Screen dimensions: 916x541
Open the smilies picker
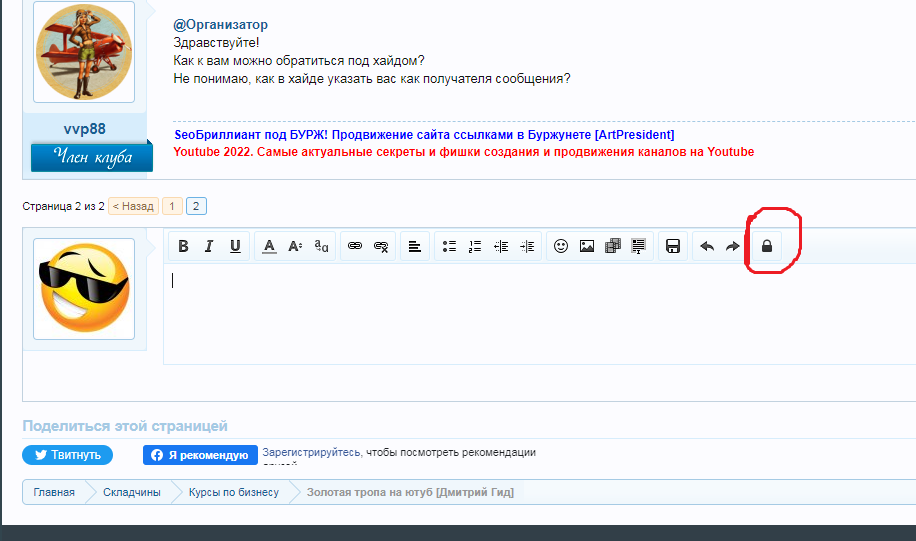click(561, 246)
